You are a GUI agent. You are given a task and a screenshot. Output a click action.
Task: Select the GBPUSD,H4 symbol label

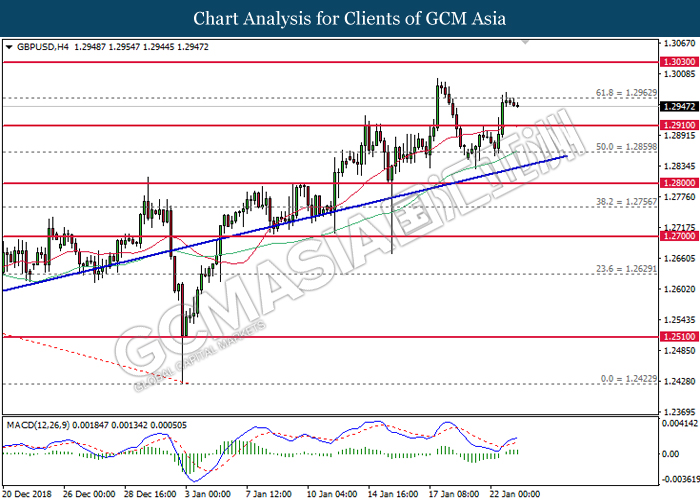(x=43, y=47)
